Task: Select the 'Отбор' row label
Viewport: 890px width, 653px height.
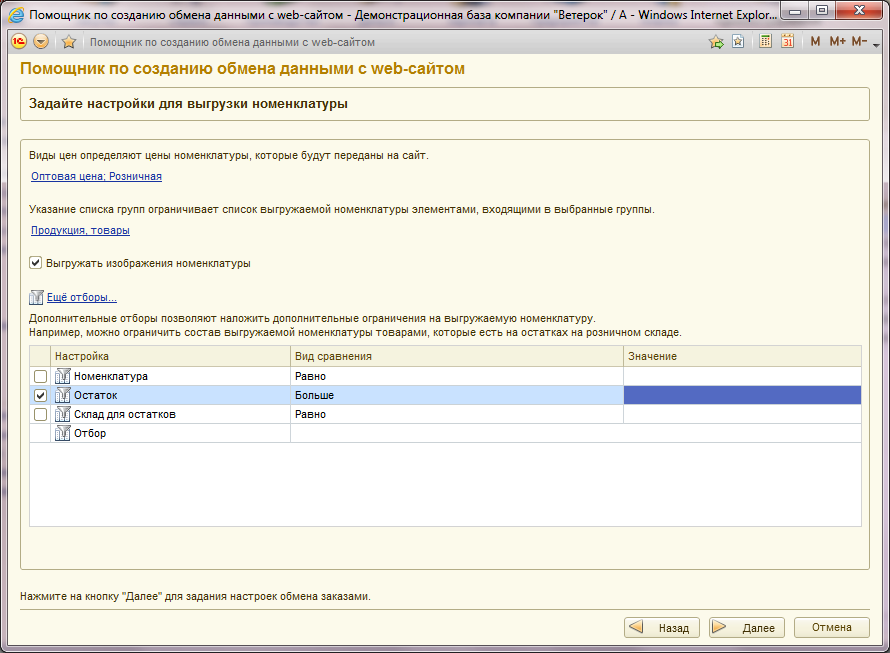Action: (x=90, y=433)
